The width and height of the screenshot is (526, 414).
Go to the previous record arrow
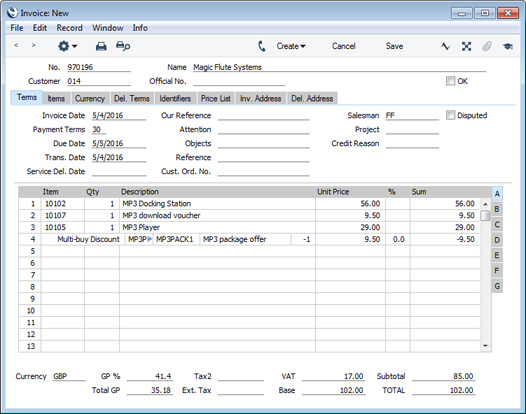16,45
